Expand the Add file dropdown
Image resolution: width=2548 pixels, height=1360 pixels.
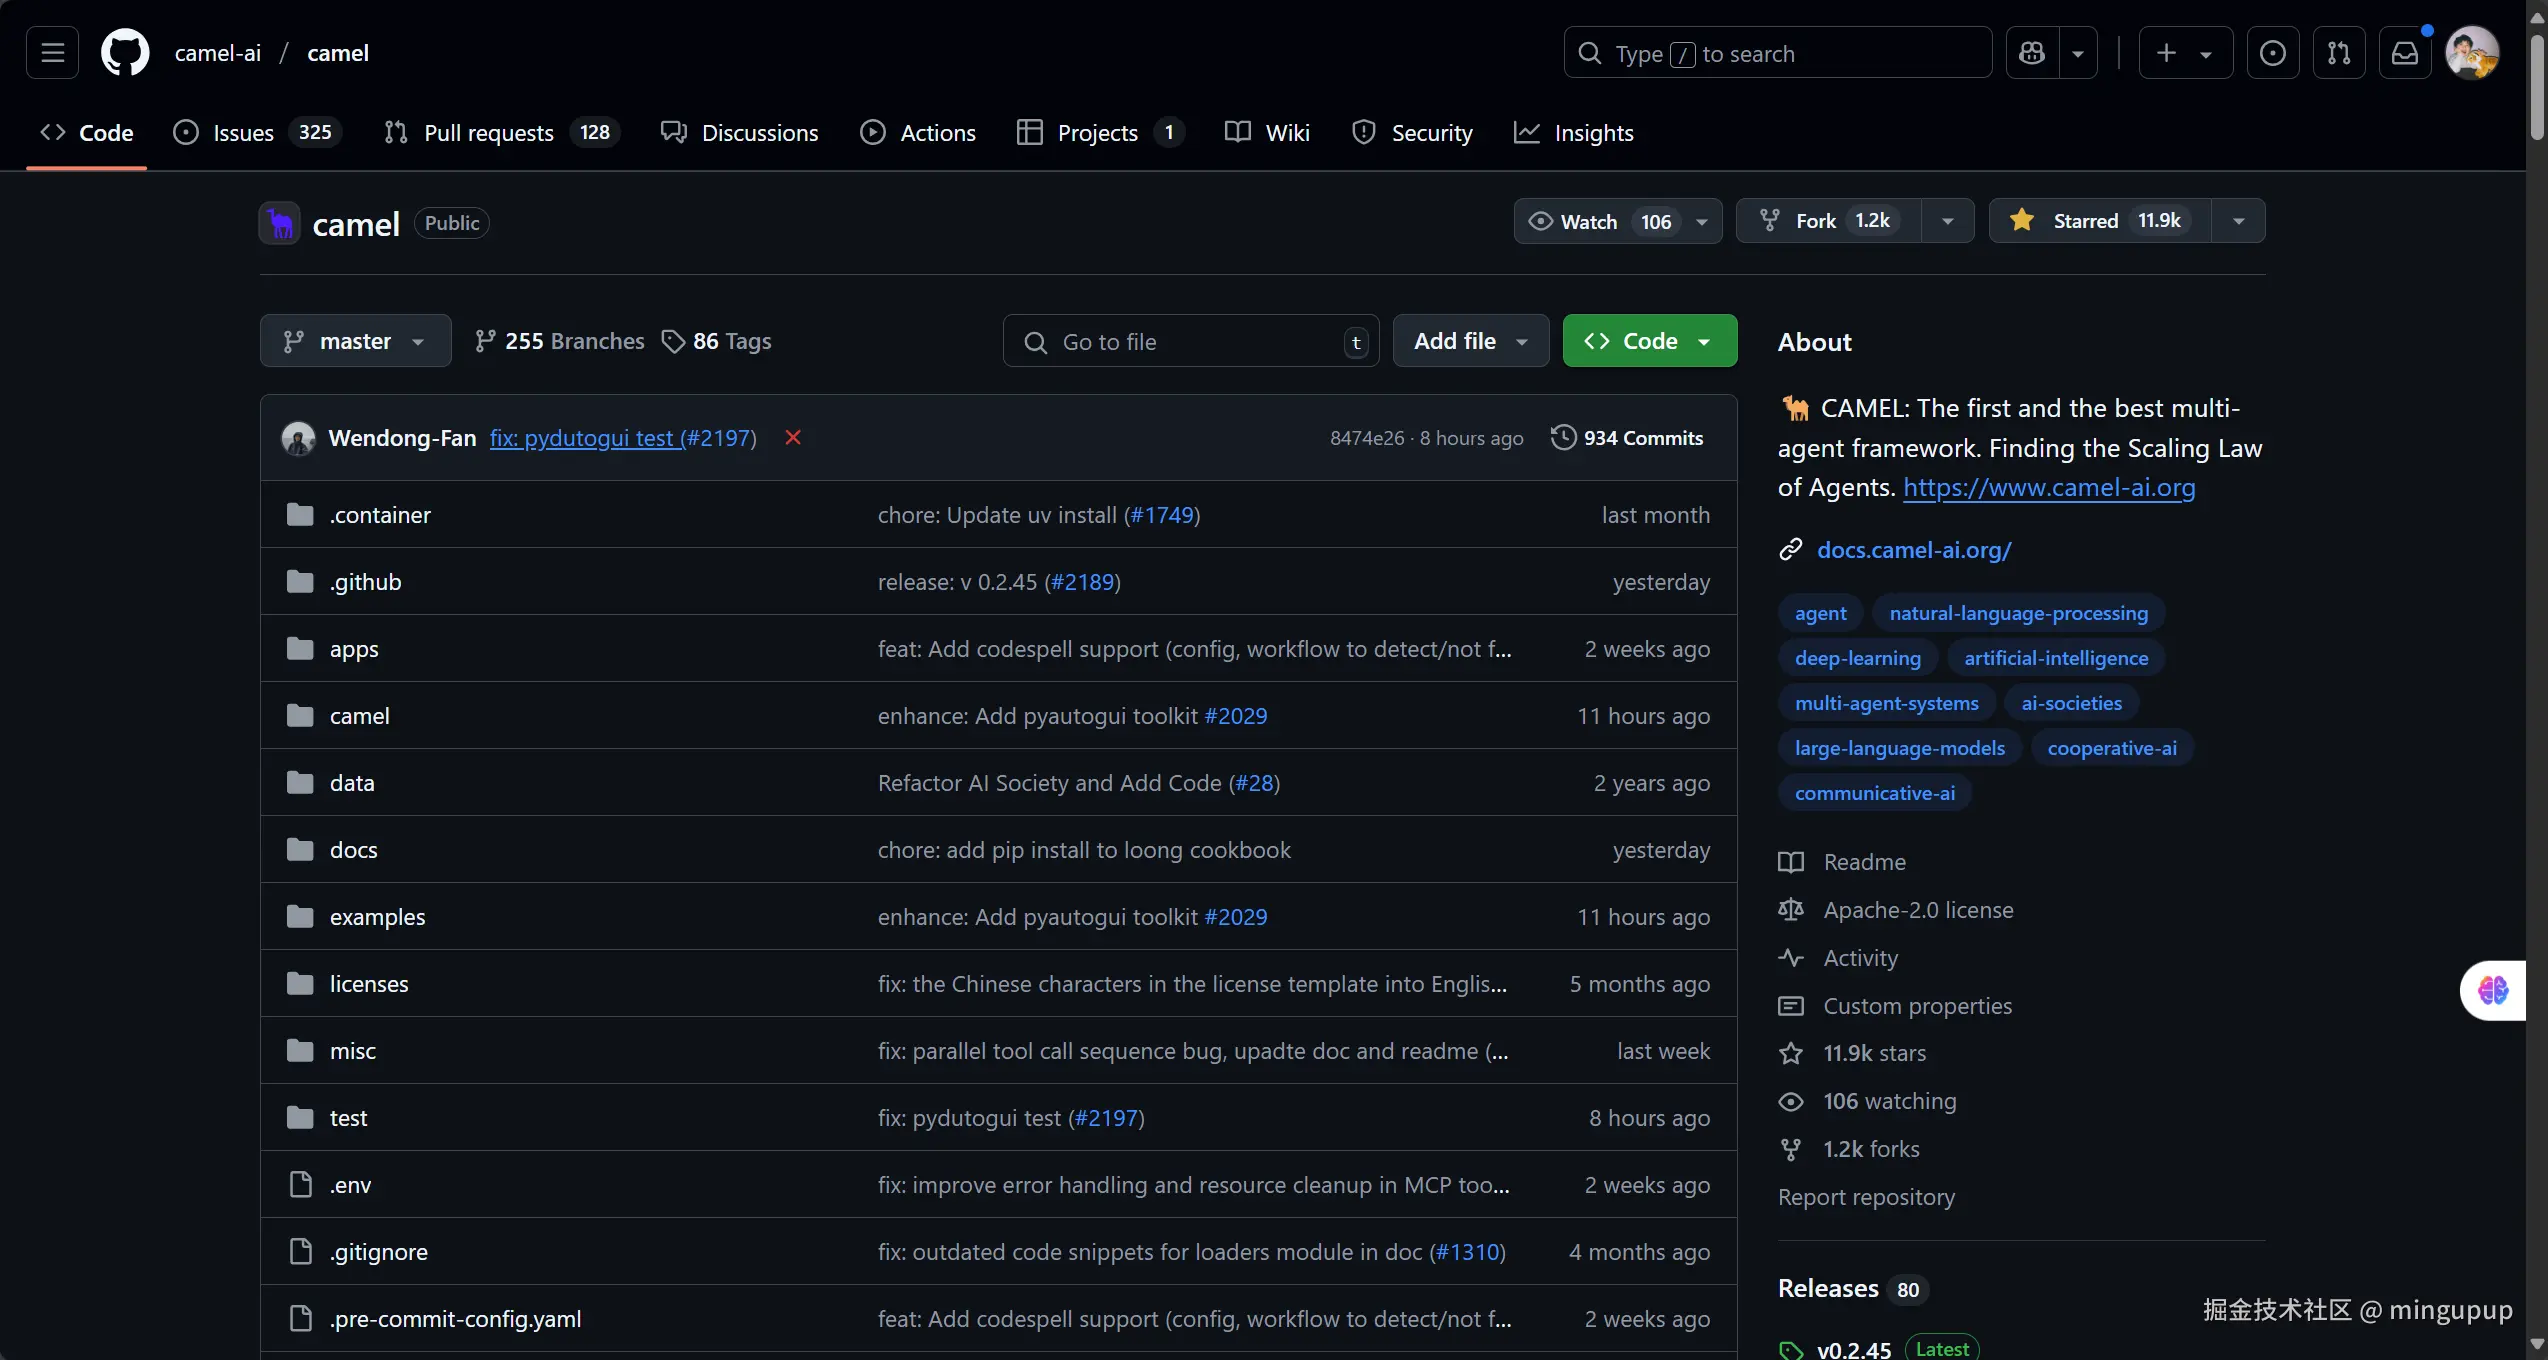coord(1470,341)
